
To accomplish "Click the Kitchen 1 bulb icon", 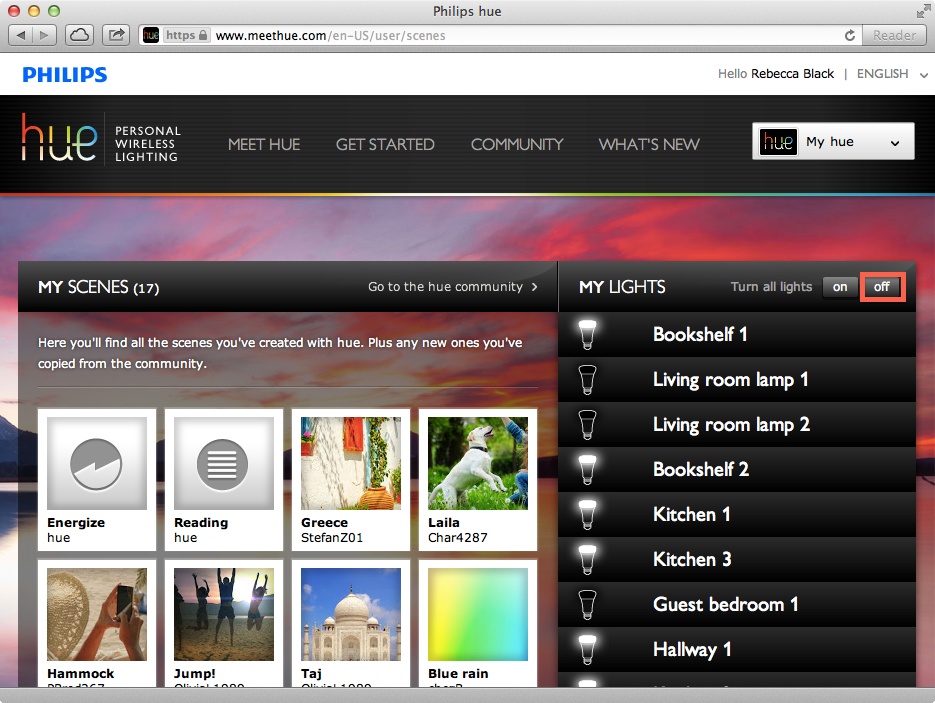I will [587, 515].
